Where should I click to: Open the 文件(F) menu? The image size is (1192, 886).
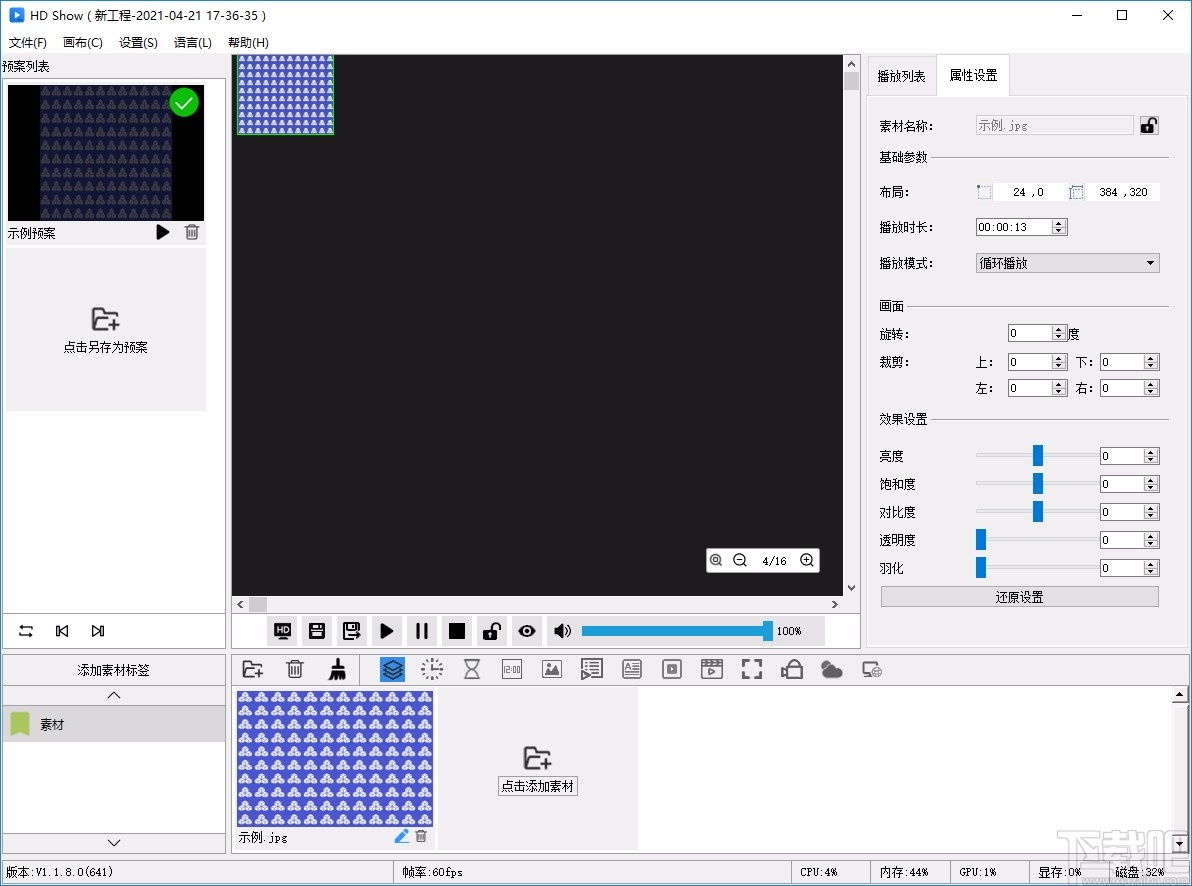pos(28,43)
